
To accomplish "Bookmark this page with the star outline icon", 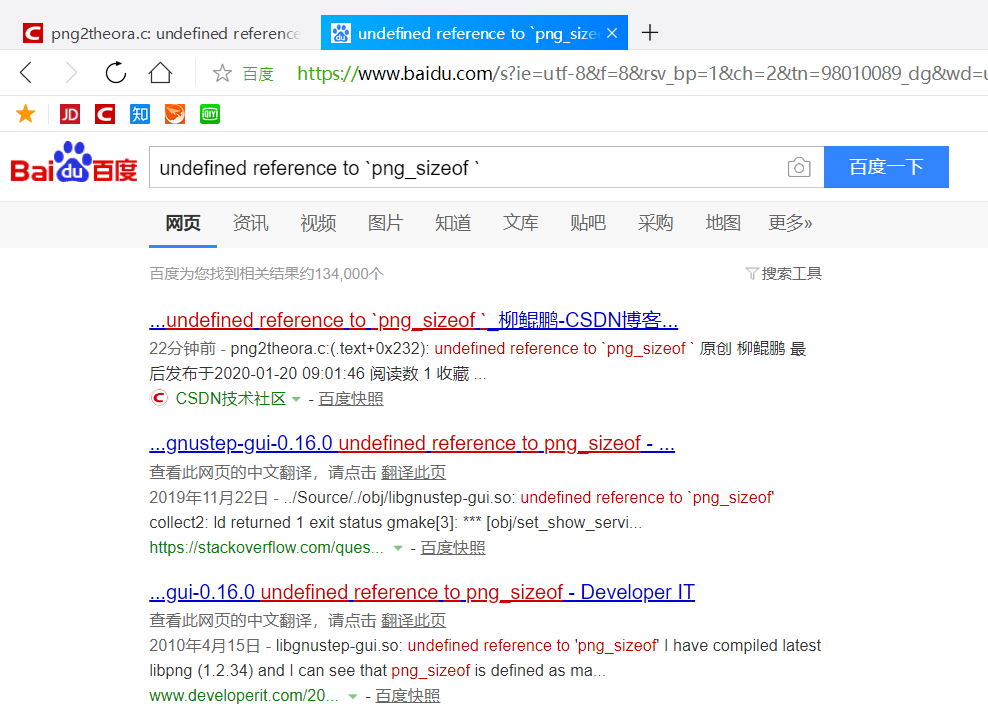I will click(222, 73).
